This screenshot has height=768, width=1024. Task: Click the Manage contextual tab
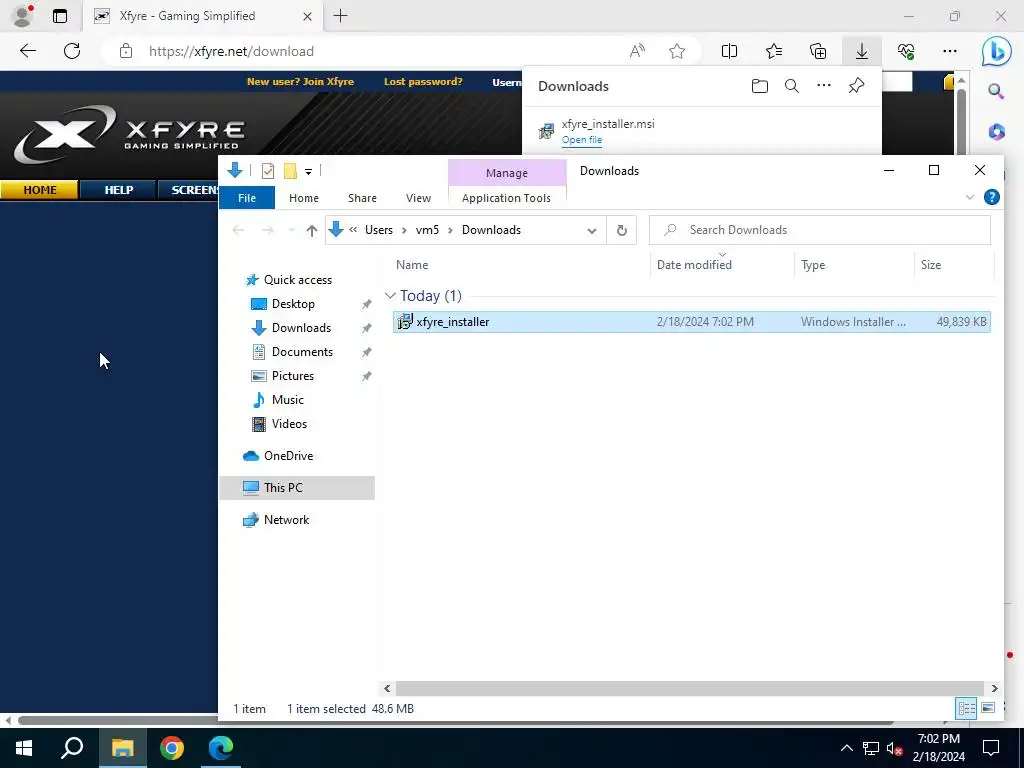[x=507, y=173]
